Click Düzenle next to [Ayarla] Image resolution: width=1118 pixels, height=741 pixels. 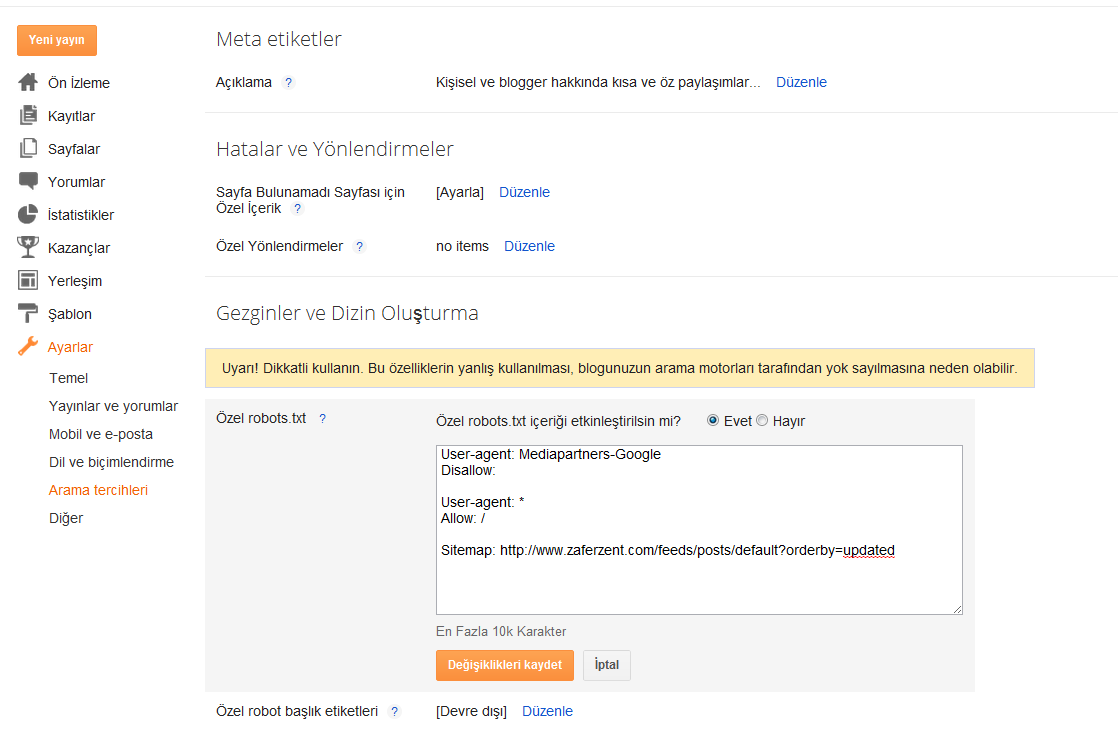524,192
